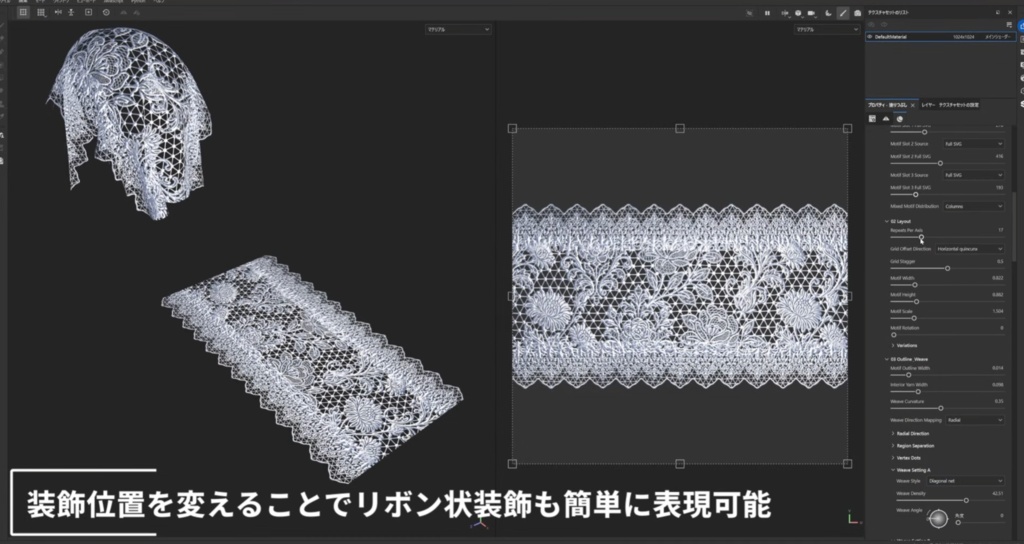Click the Weave Angle dial
Screen dimensions: 1024x544
(x=938, y=519)
